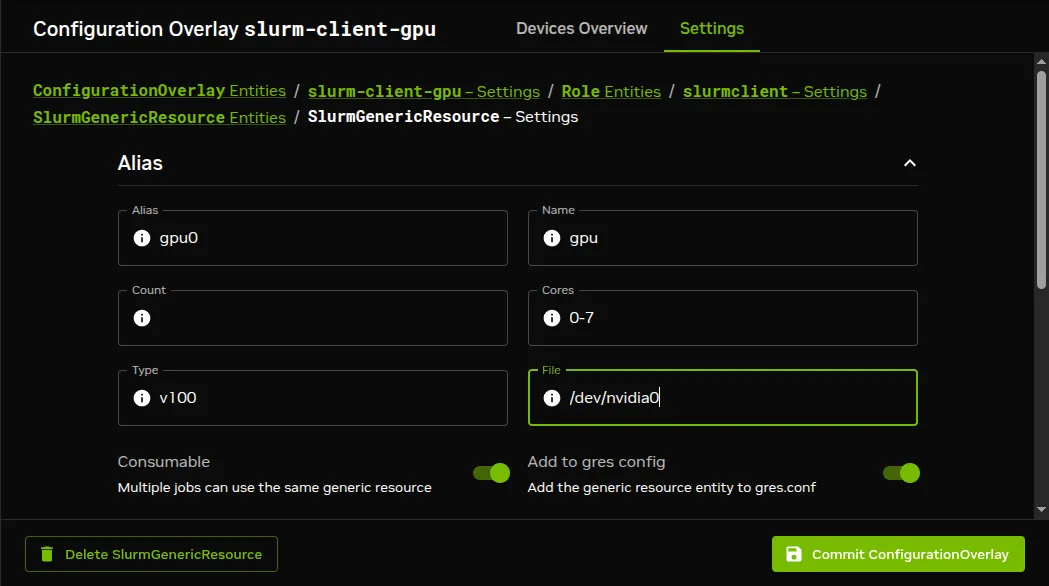Click 'Multiple jobs can use the same generic resource'

(x=274, y=488)
